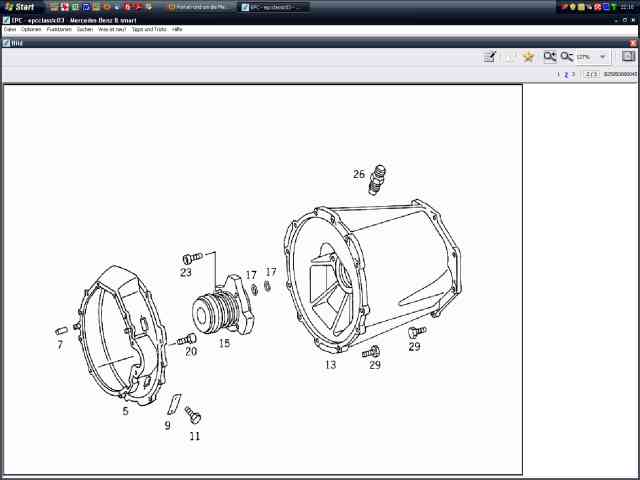Open the Suchen menu
Image resolution: width=640 pixels, height=480 pixels.
tap(85, 29)
